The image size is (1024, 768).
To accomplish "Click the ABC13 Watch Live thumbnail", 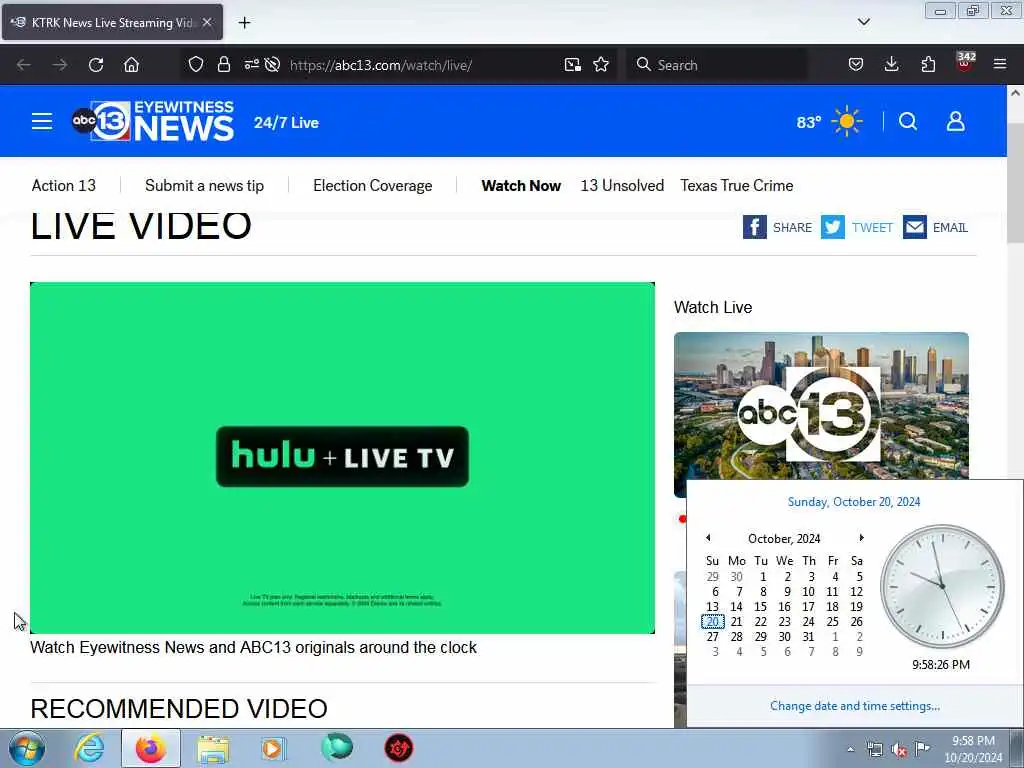I will pyautogui.click(x=821, y=415).
